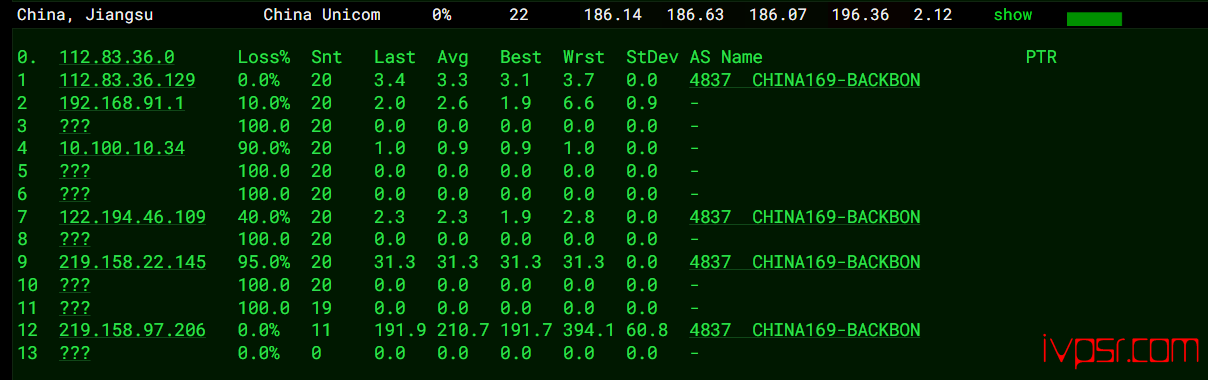The image size is (1208, 380).
Task: Click the Wrst column header
Action: [583, 58]
